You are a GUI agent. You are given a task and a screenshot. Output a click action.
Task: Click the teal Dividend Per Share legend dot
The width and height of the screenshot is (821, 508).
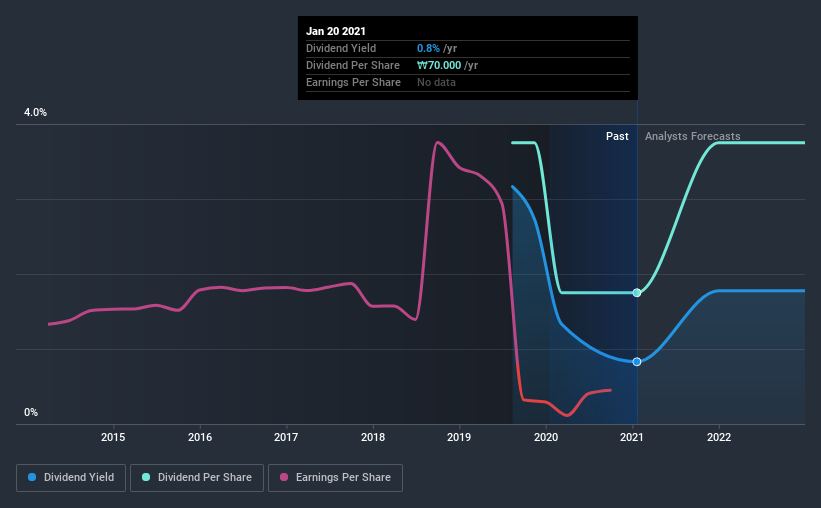click(146, 477)
